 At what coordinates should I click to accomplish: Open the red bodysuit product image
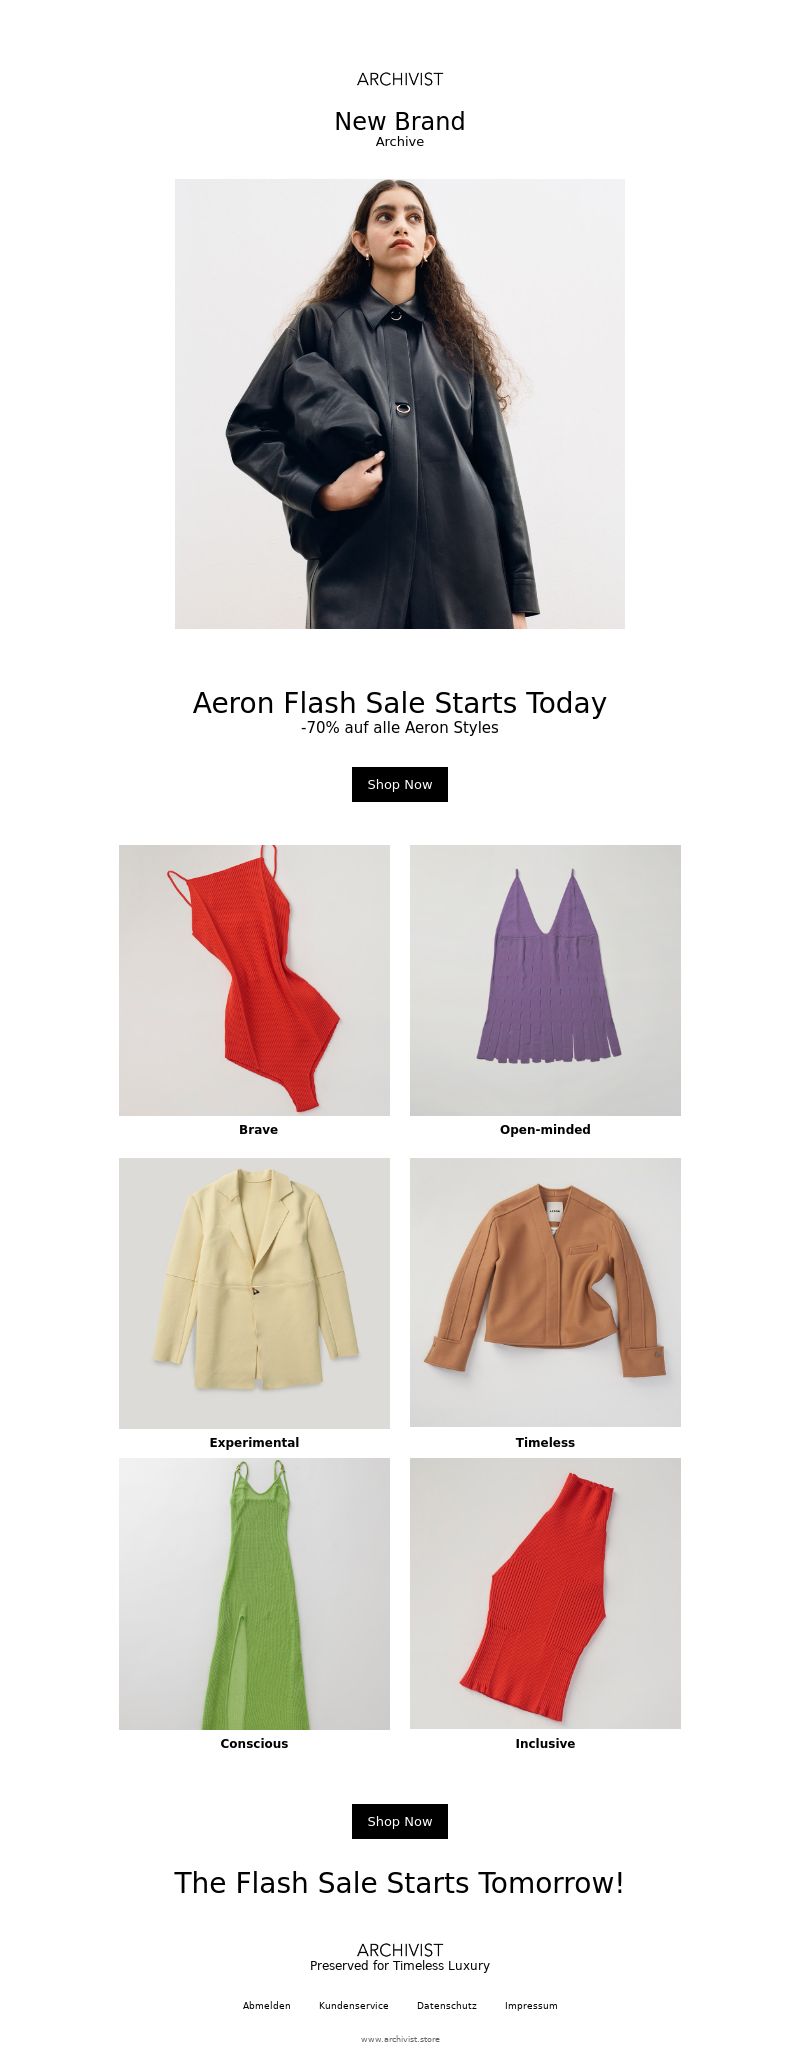(x=254, y=980)
